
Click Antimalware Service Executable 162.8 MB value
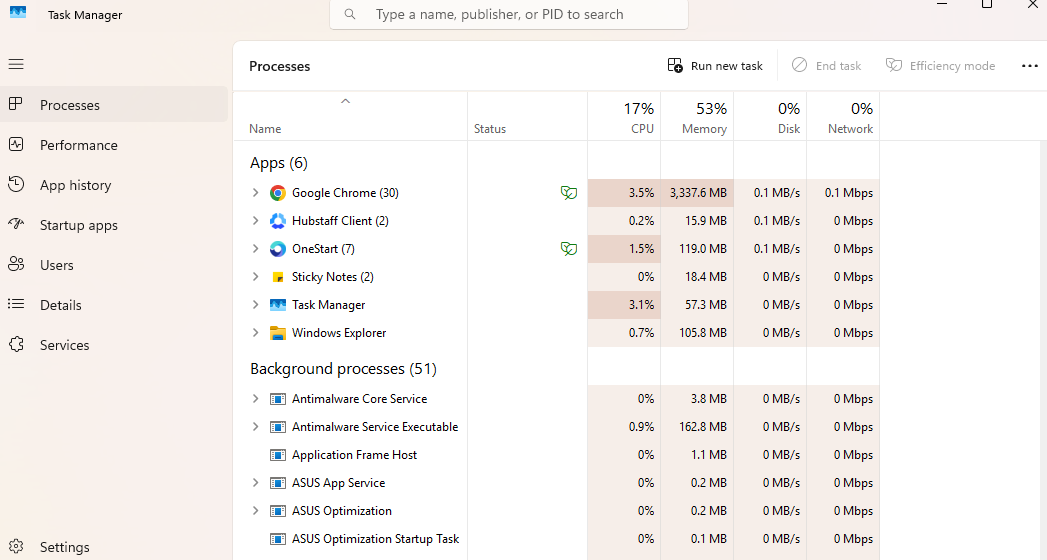702,427
